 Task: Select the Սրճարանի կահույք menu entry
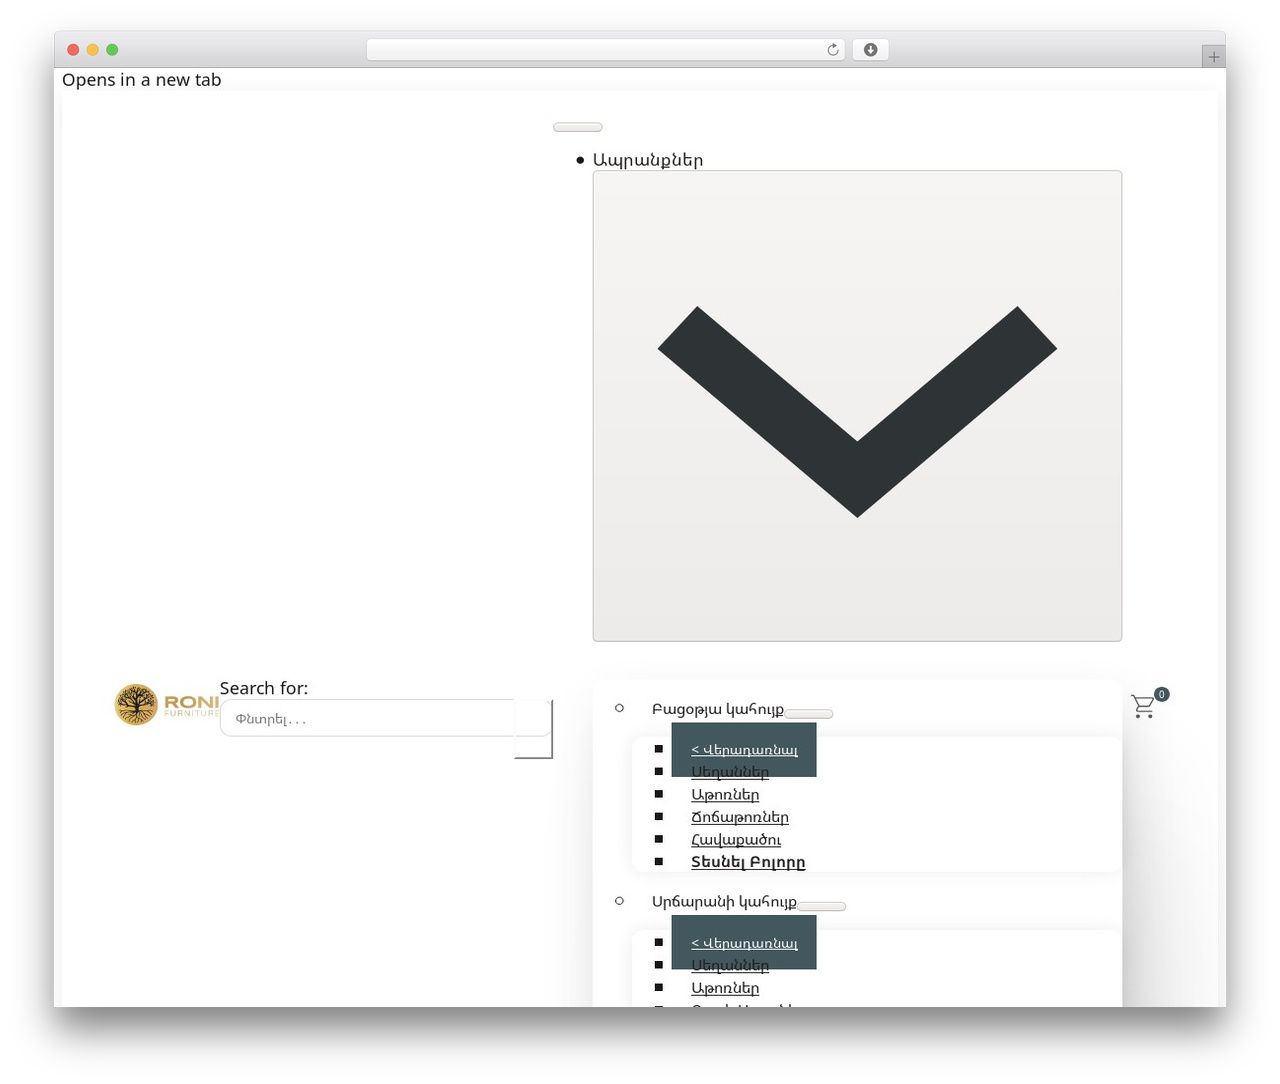(724, 902)
